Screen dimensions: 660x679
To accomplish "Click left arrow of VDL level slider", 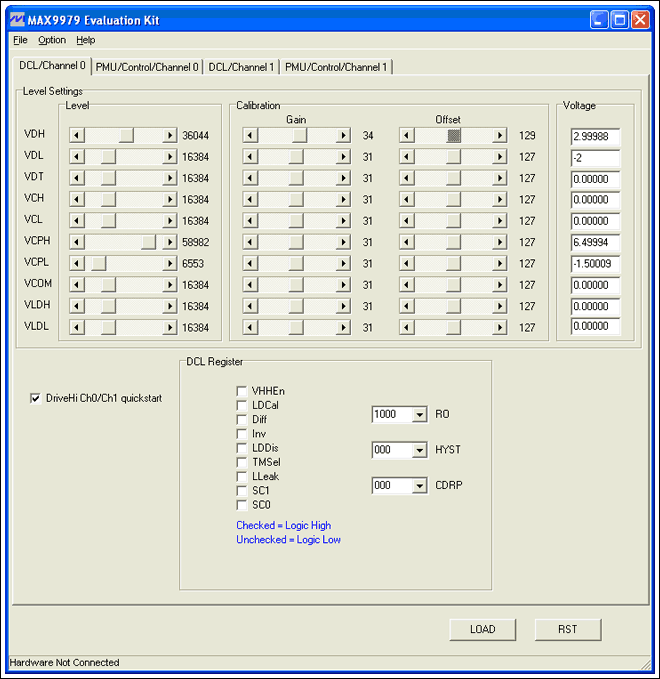I will point(76,157).
